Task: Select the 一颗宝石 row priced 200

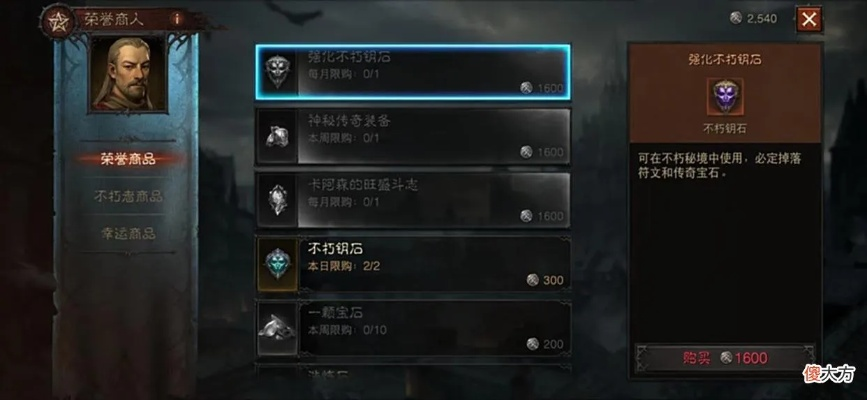Action: [413, 328]
